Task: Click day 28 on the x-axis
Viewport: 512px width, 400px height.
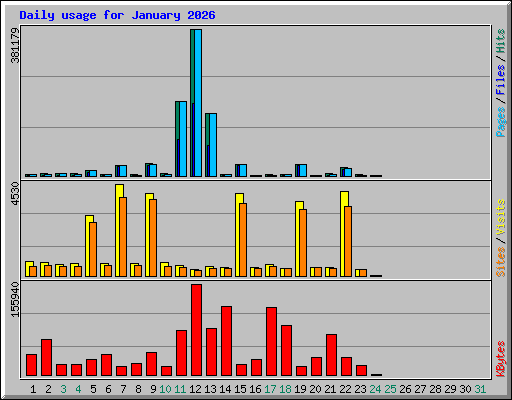Action: (x=435, y=389)
